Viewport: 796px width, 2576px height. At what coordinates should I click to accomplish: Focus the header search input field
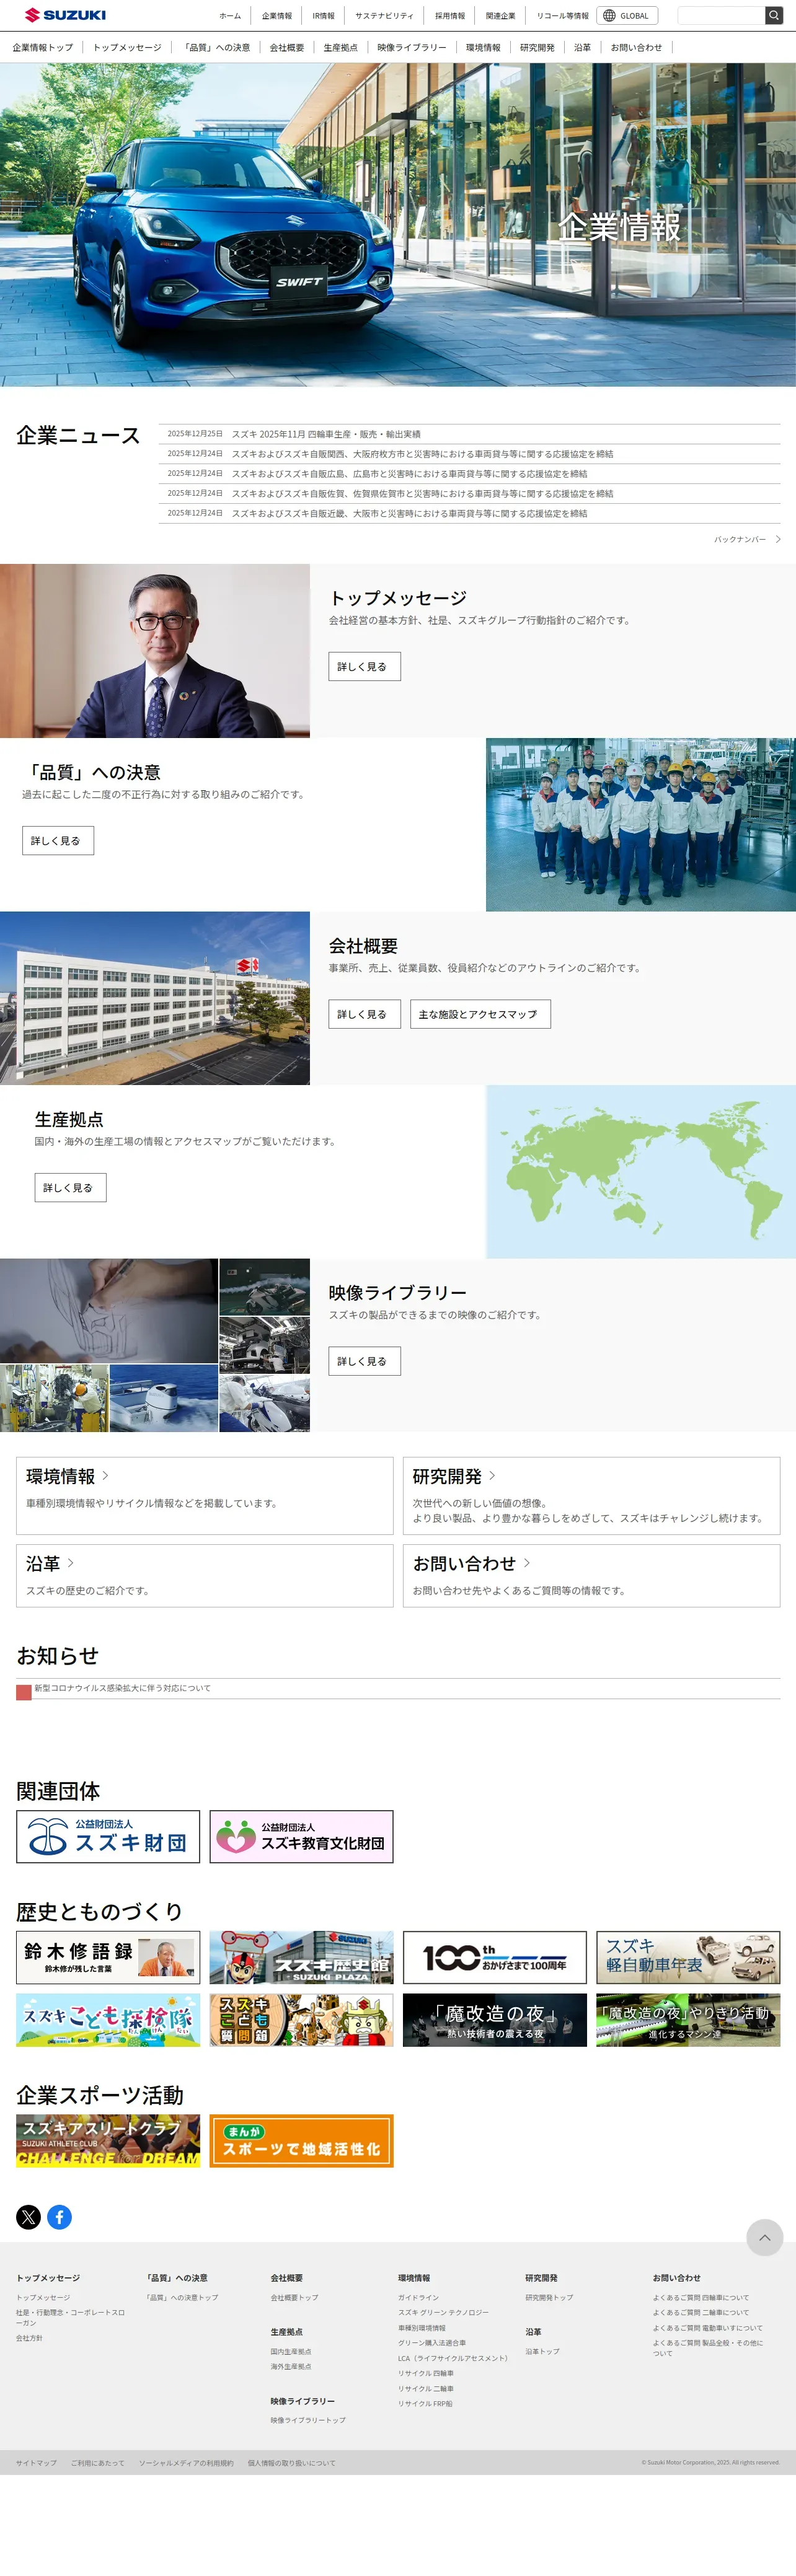coord(721,15)
